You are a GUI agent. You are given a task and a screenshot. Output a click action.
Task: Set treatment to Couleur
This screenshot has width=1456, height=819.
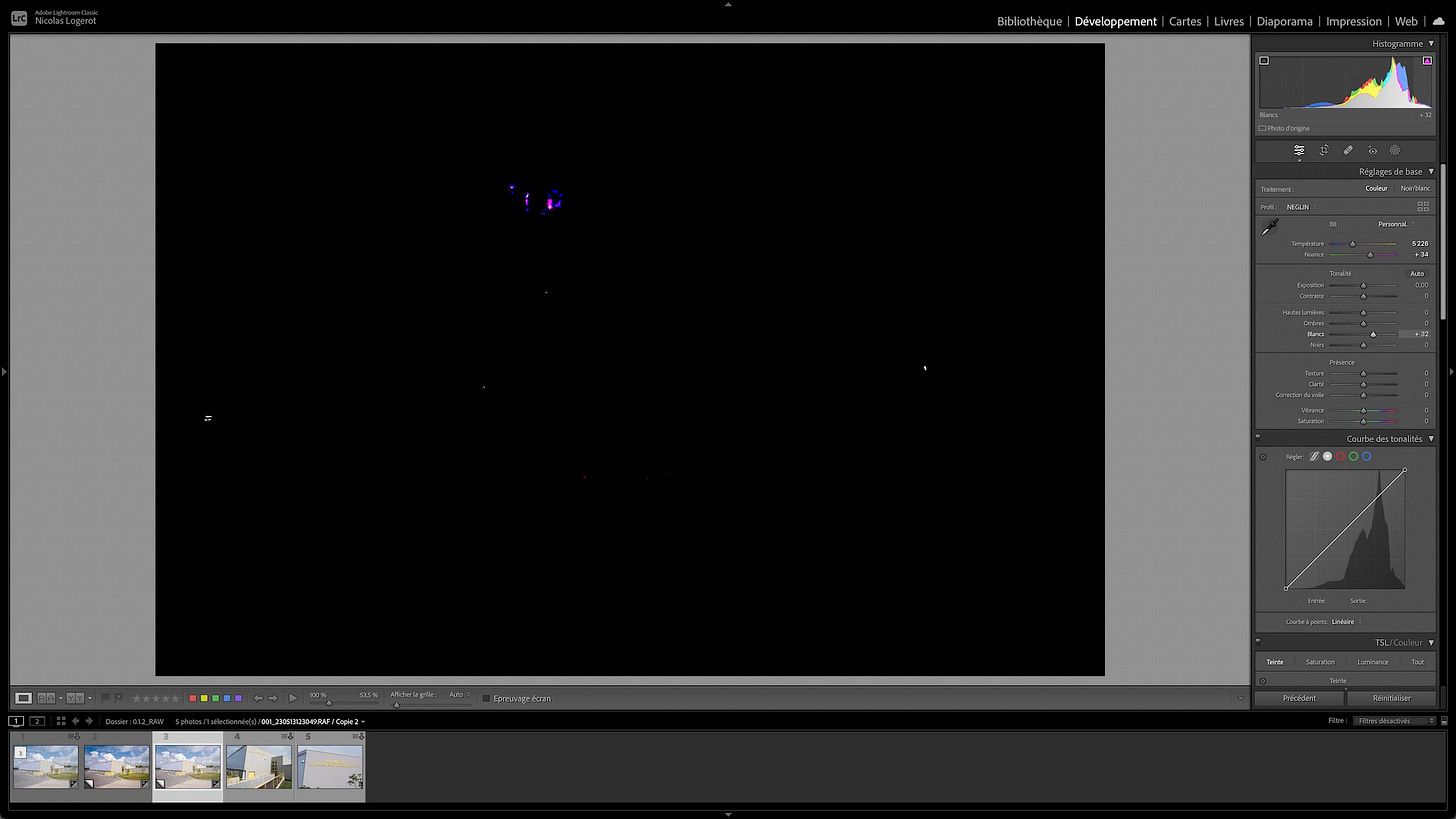tap(1377, 188)
